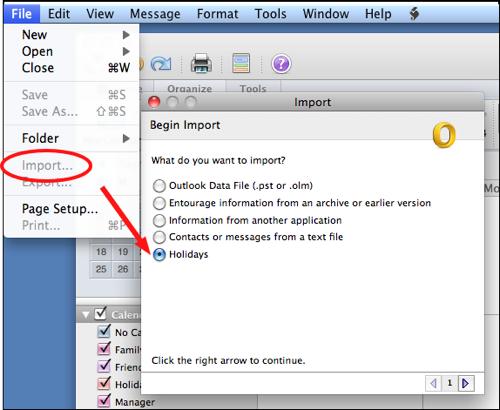
Task: Choose Print... from File menu
Action: pos(72,225)
